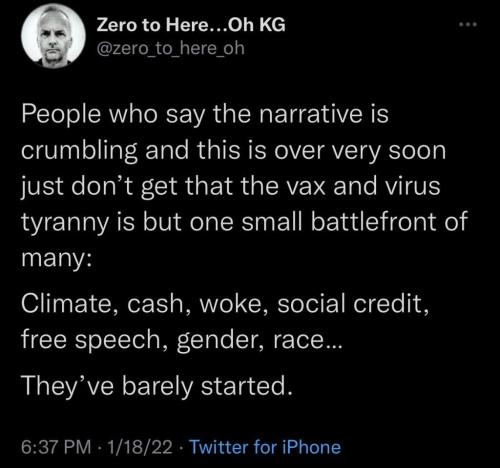This screenshot has width=500, height=468.
Task: Select the @zero_to_here_oh handle
Action: point(171,48)
